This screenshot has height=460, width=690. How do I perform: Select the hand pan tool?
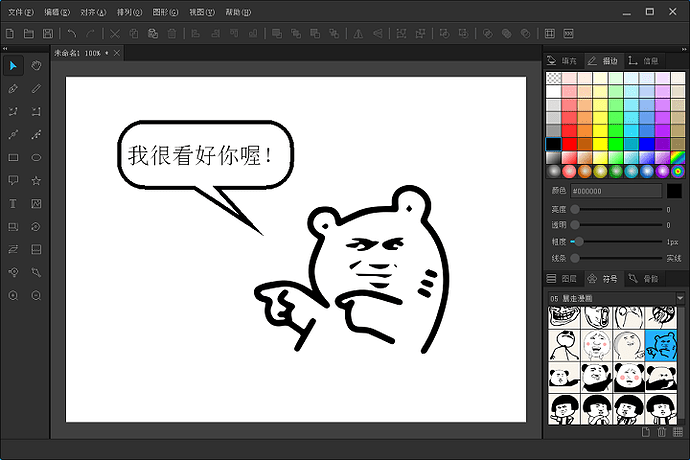pyautogui.click(x=36, y=66)
